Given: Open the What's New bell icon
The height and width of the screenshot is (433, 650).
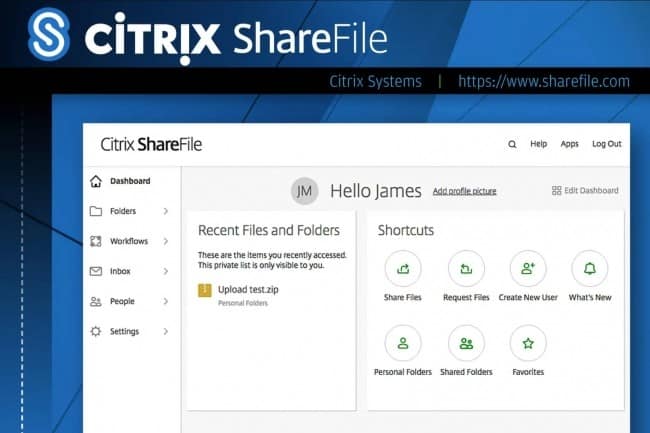Looking at the screenshot, I should pos(589,269).
